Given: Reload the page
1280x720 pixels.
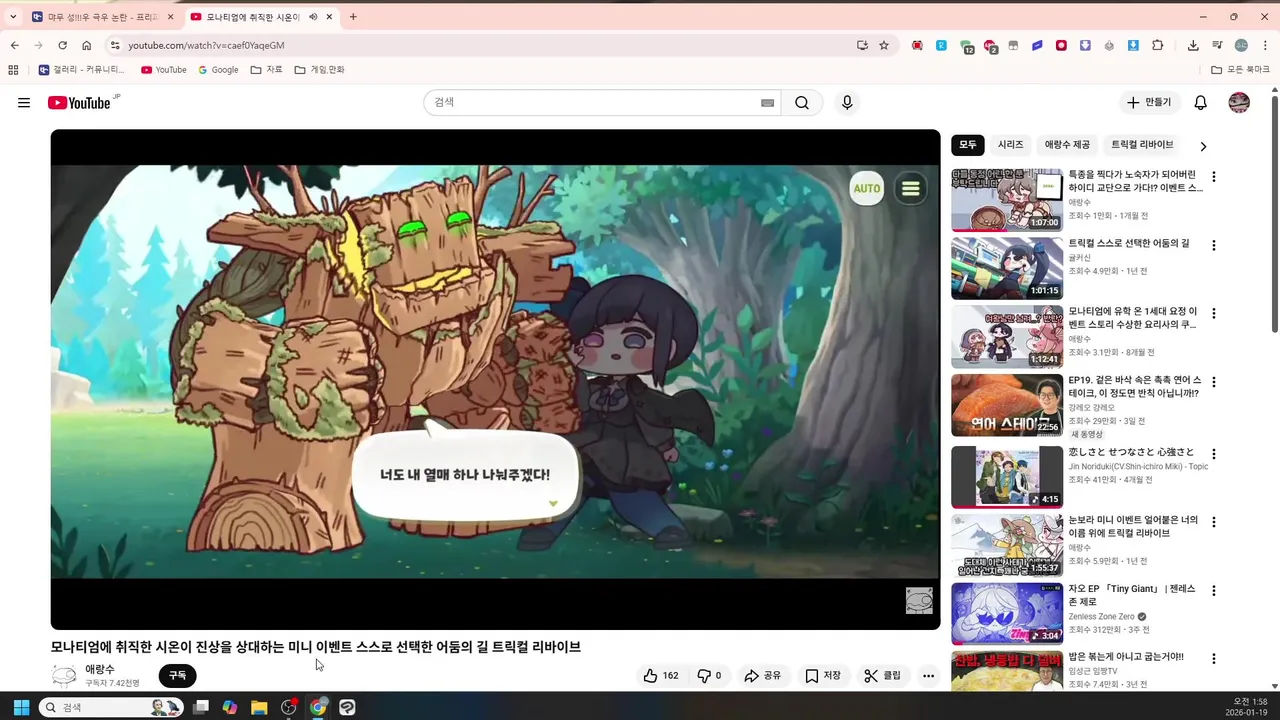Looking at the screenshot, I should 62,45.
